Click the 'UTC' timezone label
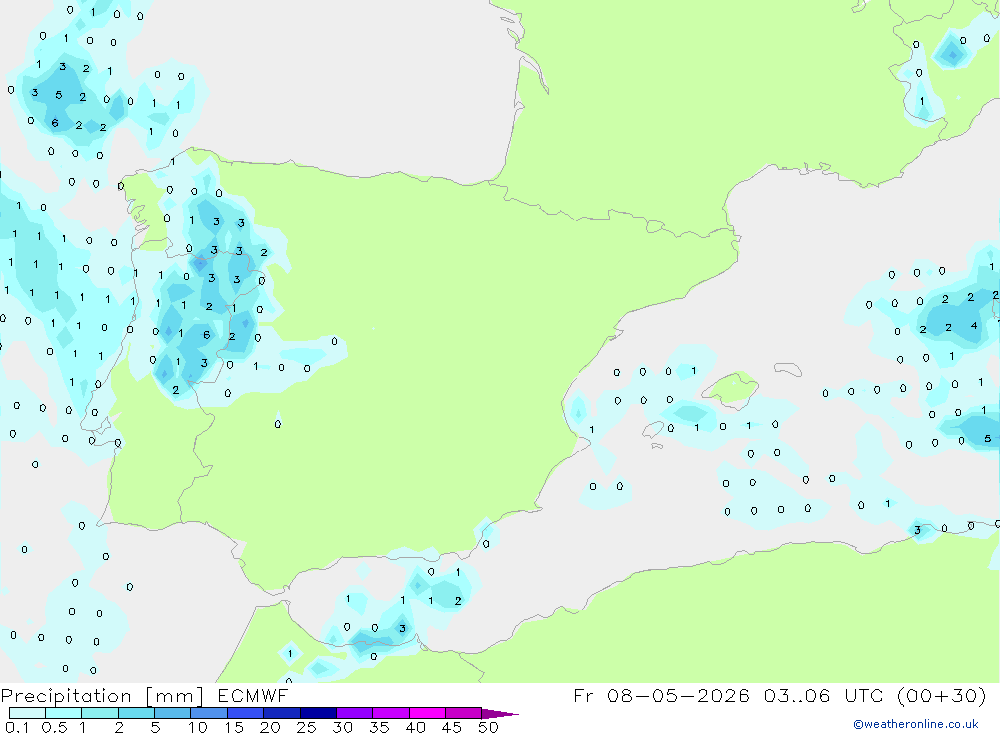This screenshot has height=733, width=1000. point(866,695)
